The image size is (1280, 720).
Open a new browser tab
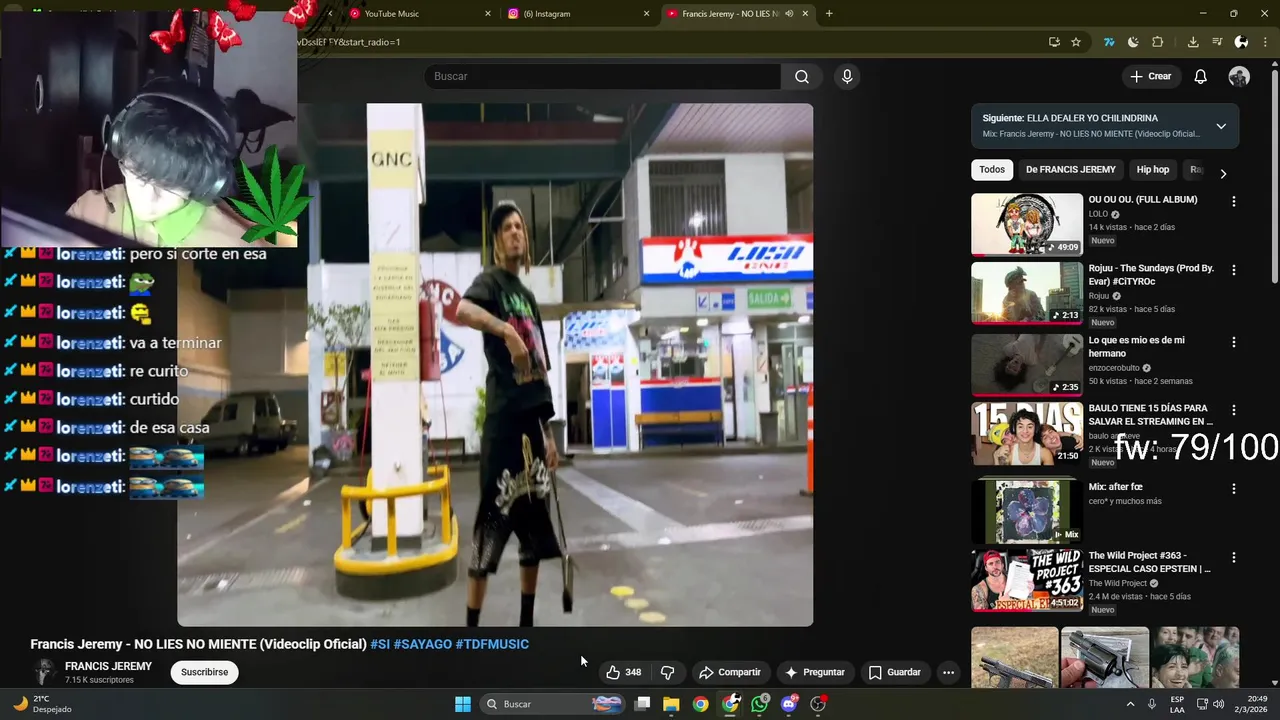pyautogui.click(x=829, y=14)
